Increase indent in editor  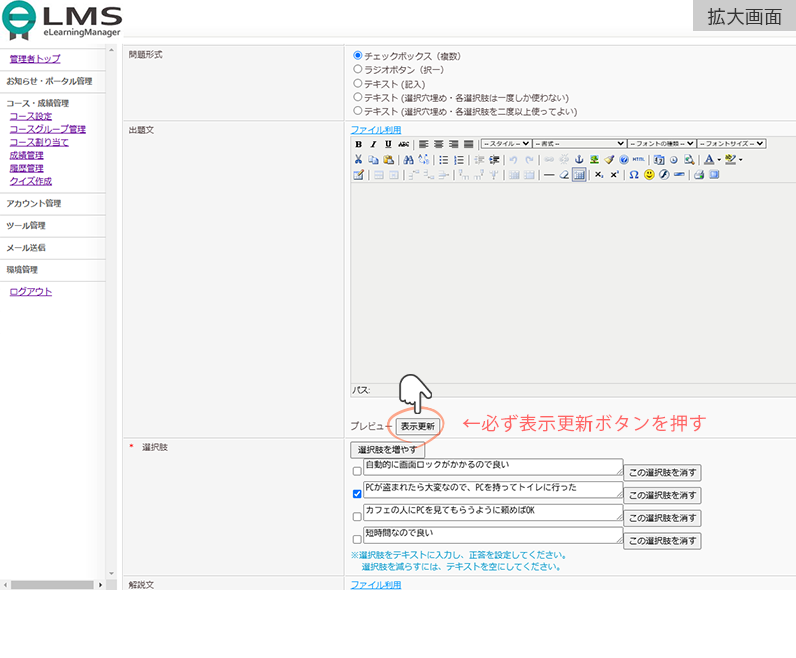[494, 159]
